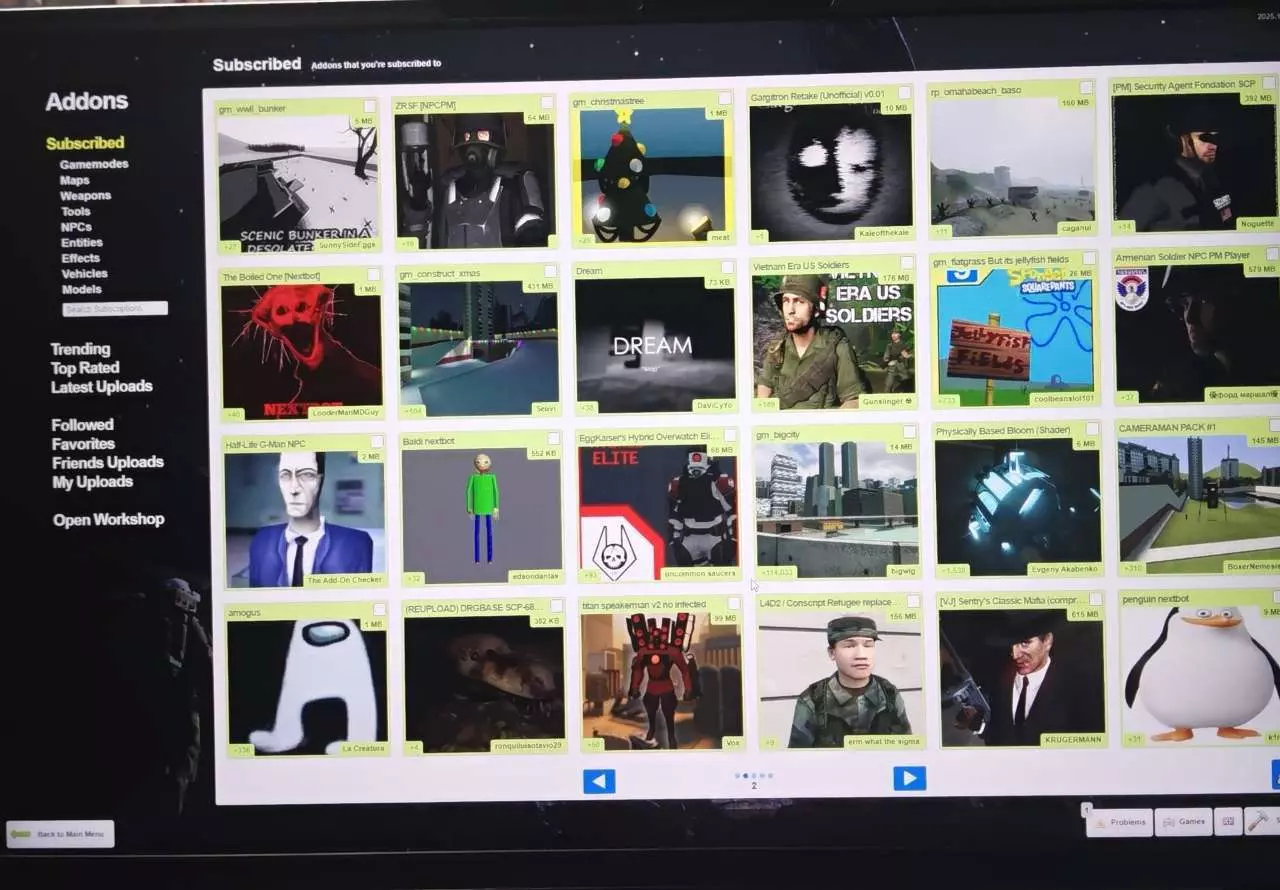
Task: Select The Boiled One [Nextbot] checkbox
Action: pos(373,275)
